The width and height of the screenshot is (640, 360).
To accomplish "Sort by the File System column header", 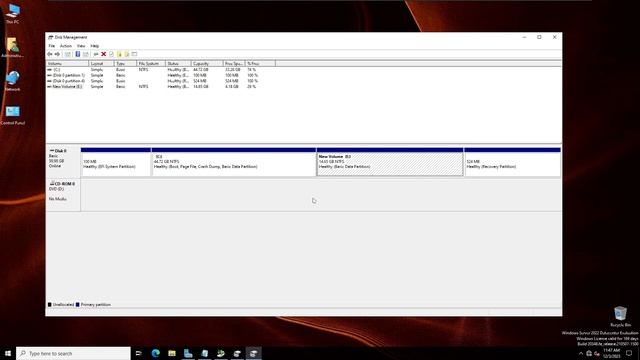I will [151, 64].
